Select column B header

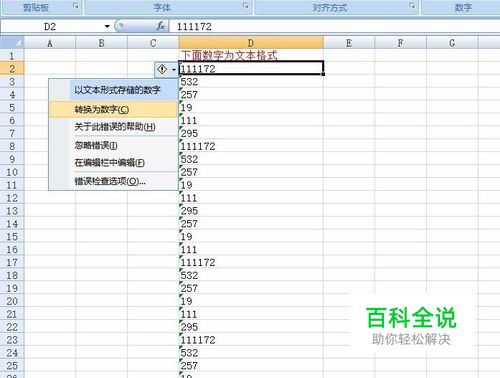coord(101,43)
